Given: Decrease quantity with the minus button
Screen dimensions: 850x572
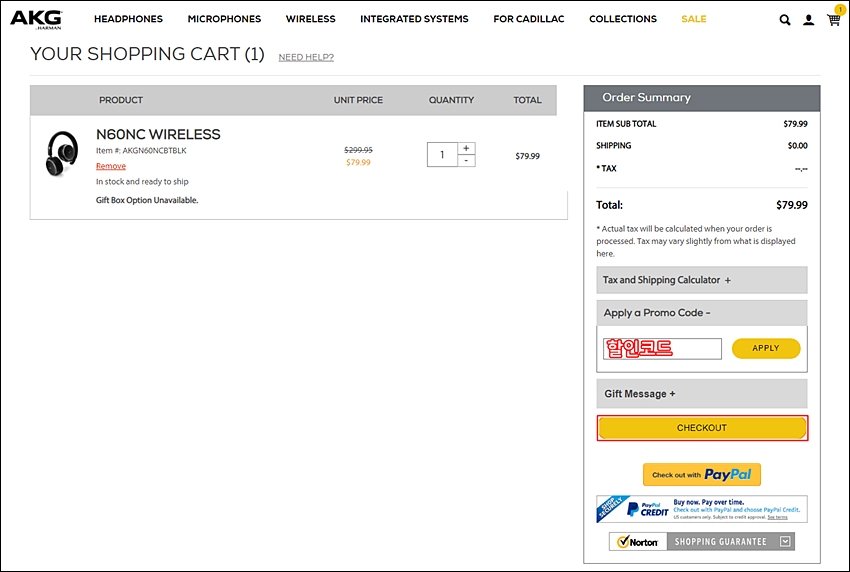Looking at the screenshot, I should 466,160.
